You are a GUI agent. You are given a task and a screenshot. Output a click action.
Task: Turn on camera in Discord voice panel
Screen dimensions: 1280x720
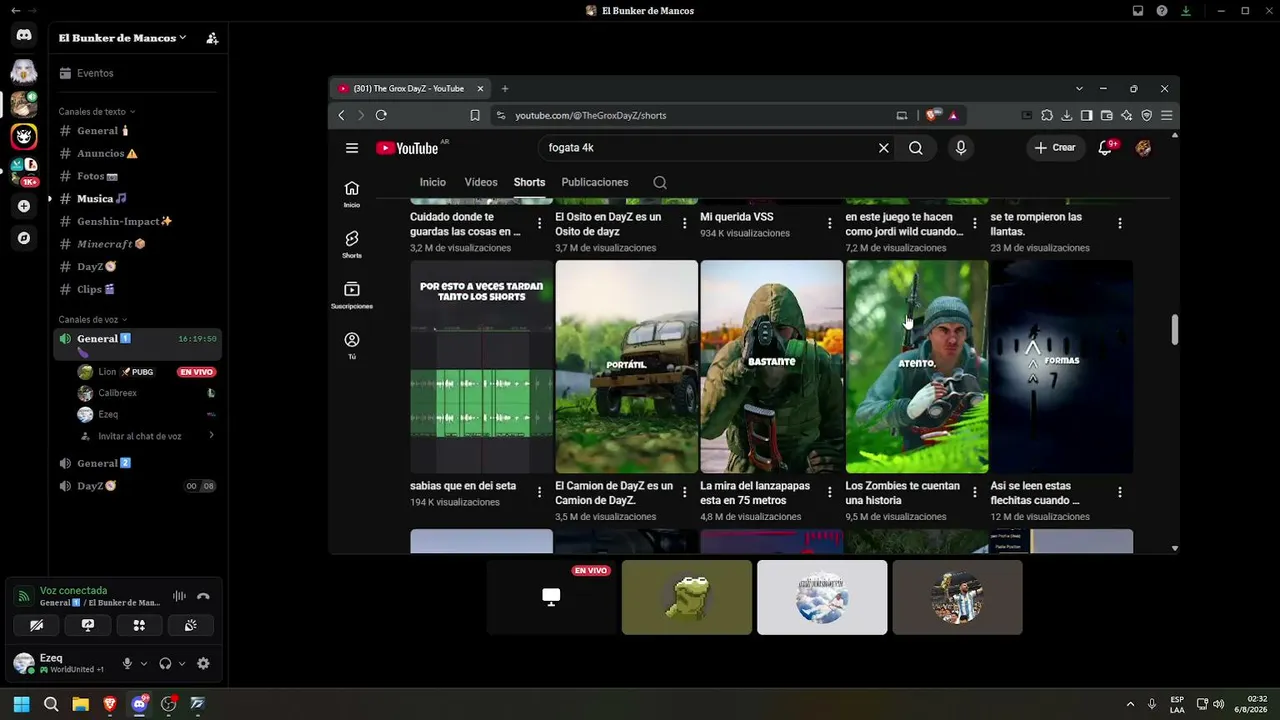(36, 625)
